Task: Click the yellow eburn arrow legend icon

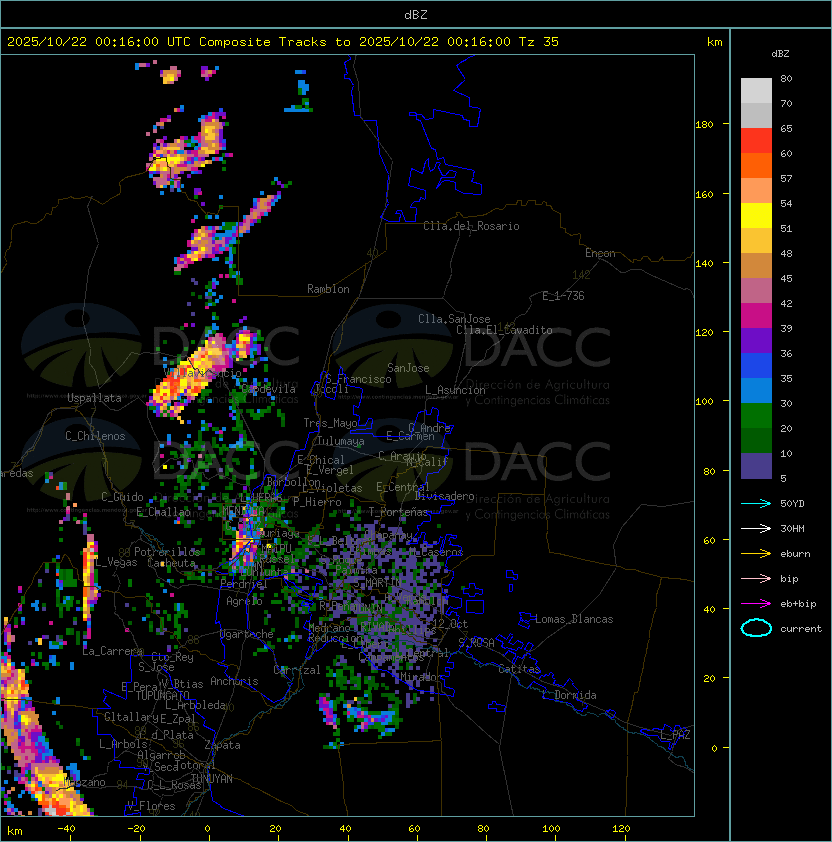Action: [756, 554]
